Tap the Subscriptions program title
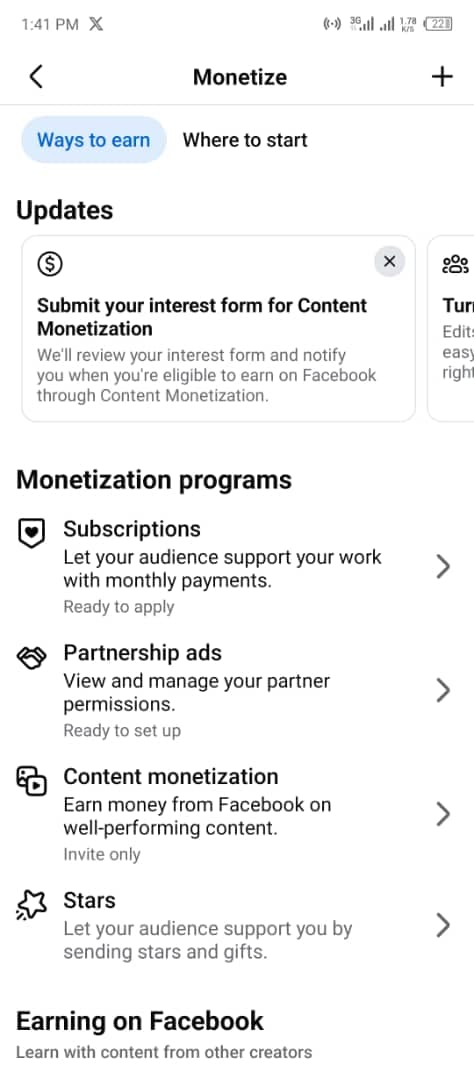This screenshot has height=1080, width=474. point(132,529)
